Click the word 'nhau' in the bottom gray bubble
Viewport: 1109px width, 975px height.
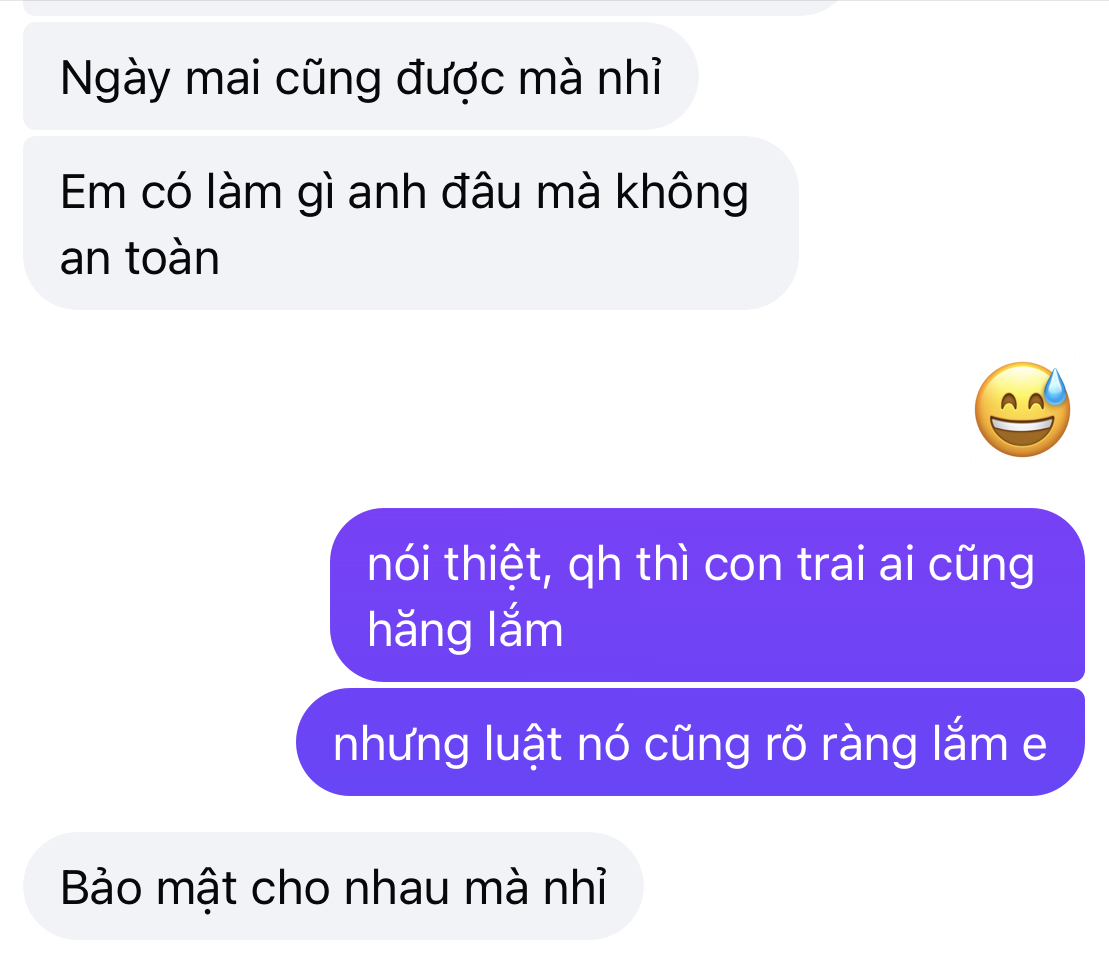click(397, 888)
